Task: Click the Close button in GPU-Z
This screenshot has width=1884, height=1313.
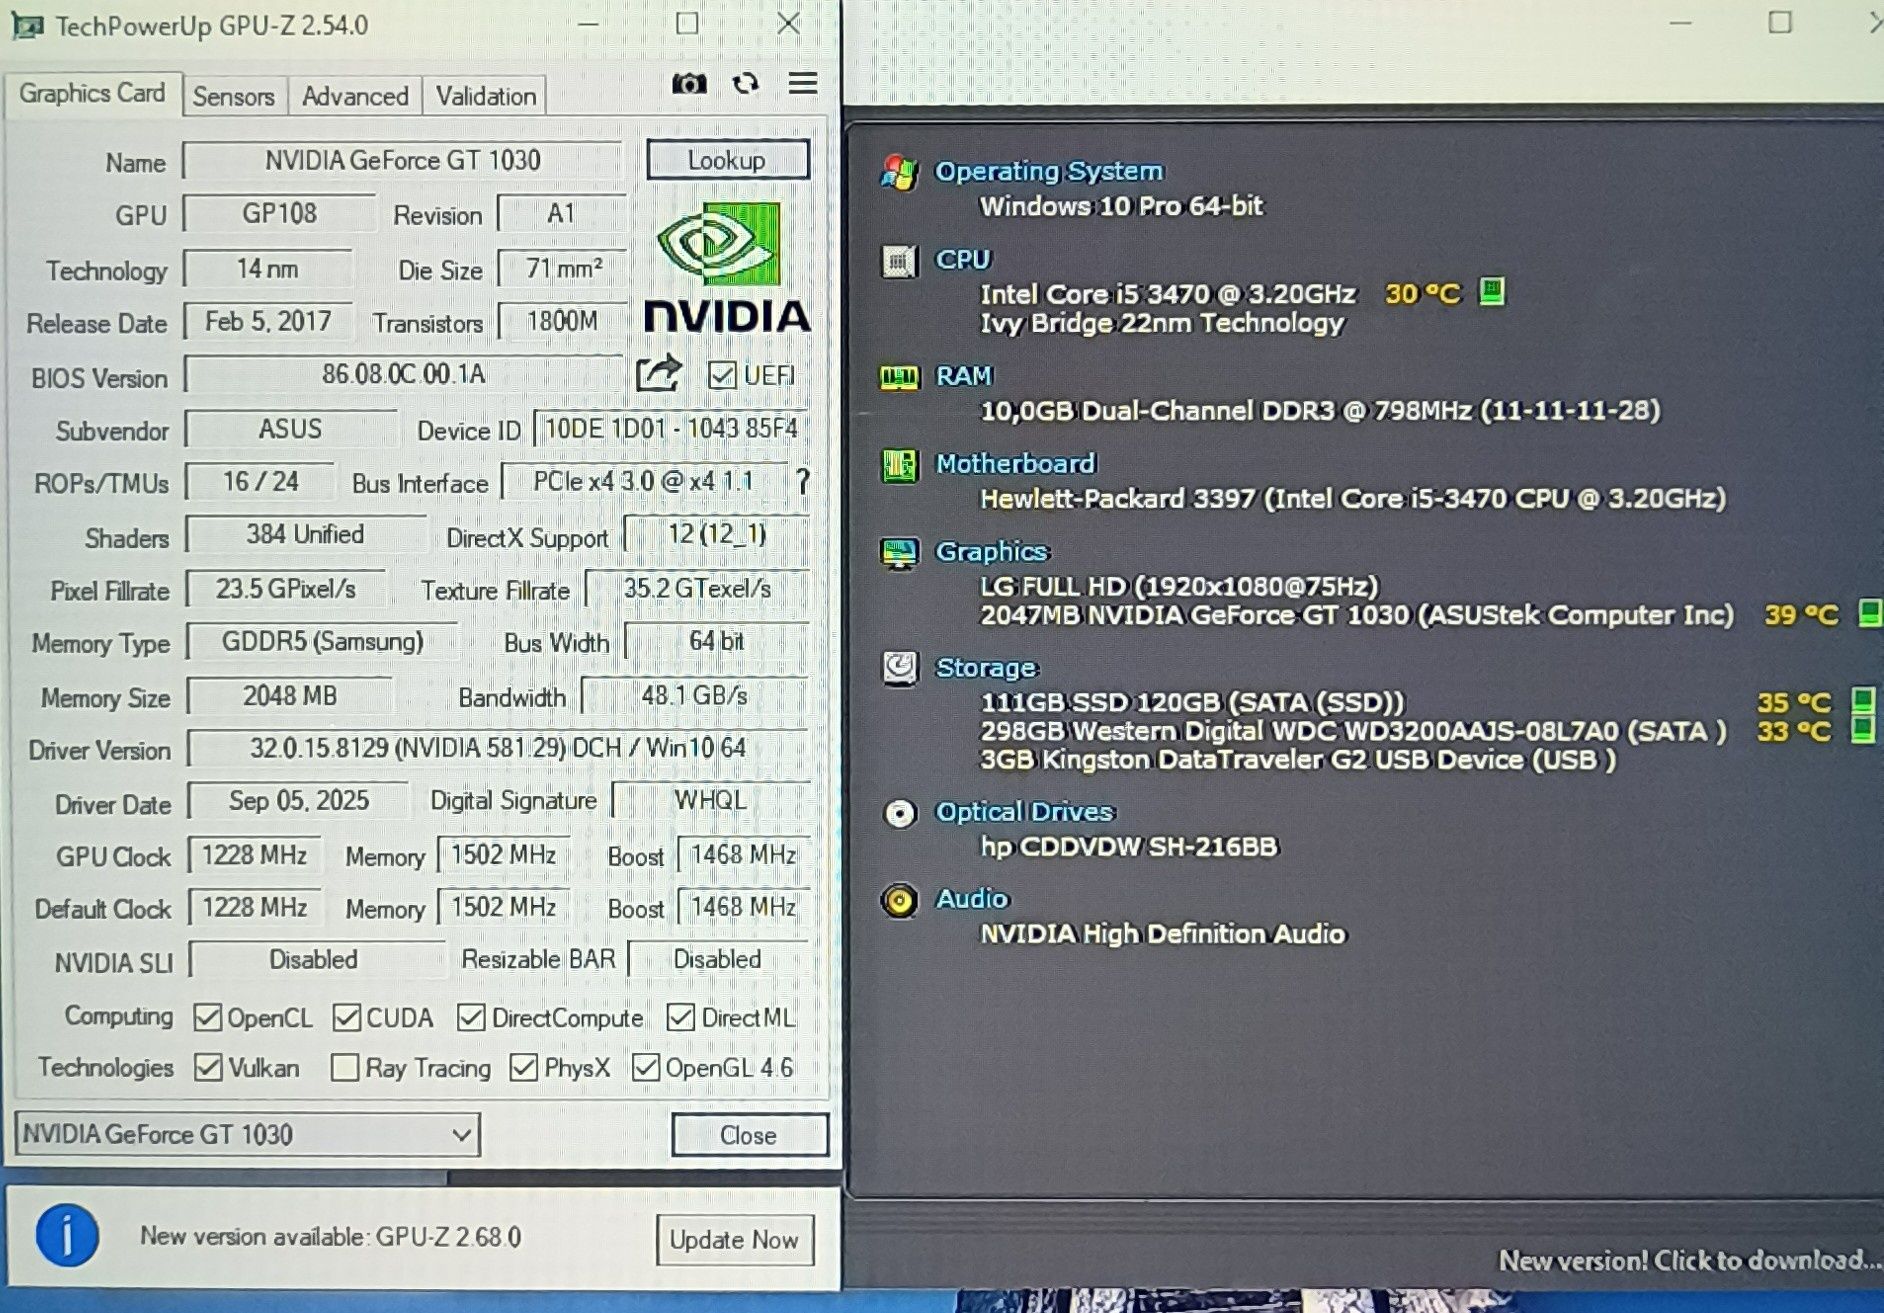Action: click(748, 1135)
